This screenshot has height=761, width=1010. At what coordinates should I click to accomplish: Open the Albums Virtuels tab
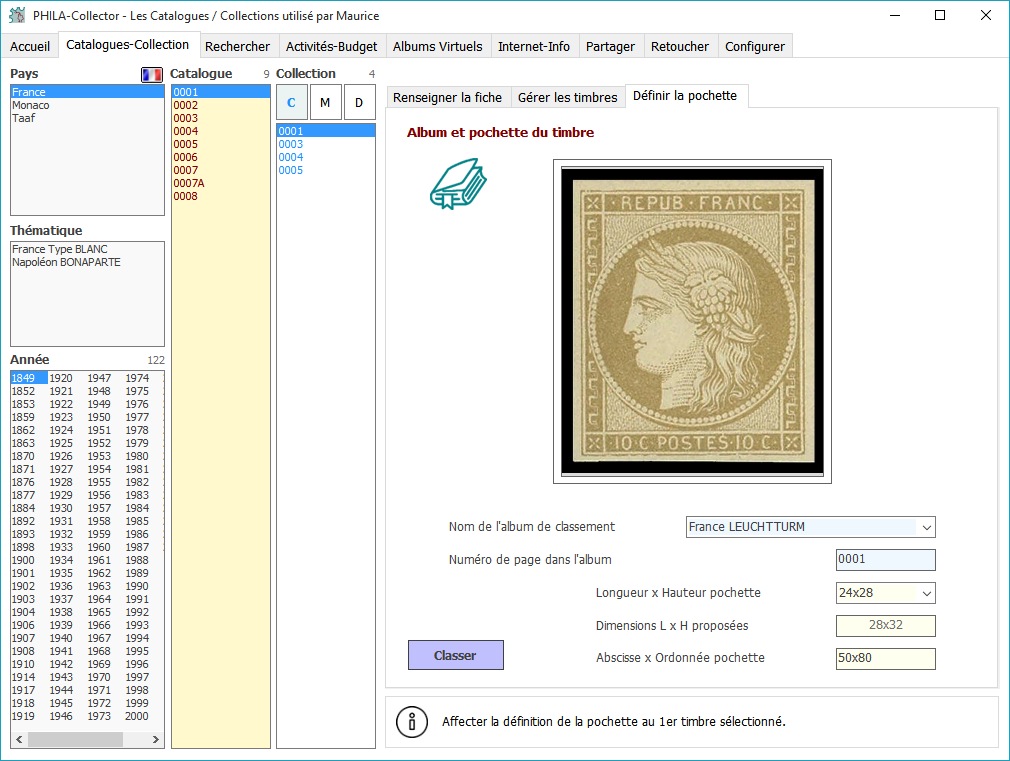[x=437, y=46]
